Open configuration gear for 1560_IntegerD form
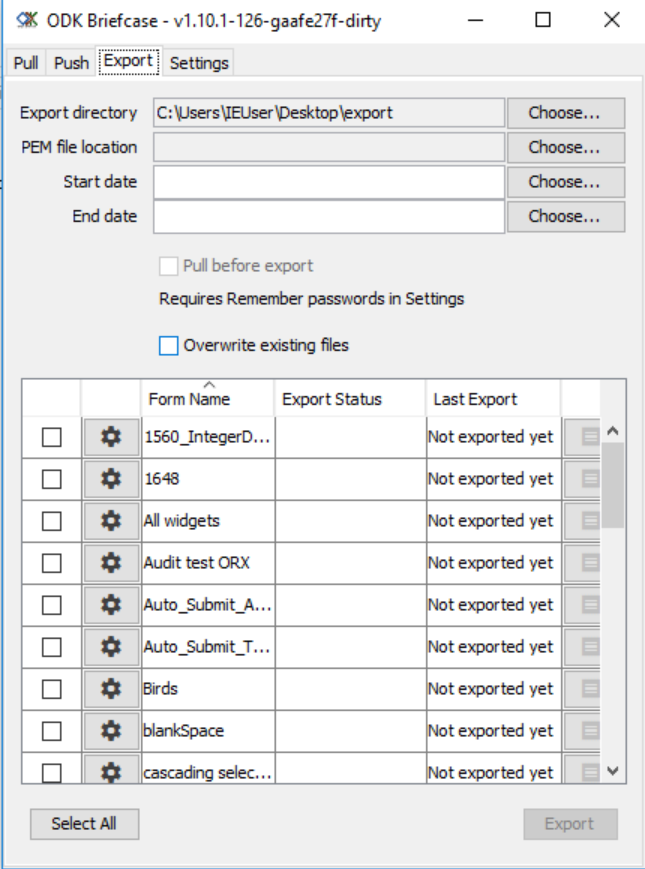The height and width of the screenshot is (869, 645). click(111, 436)
